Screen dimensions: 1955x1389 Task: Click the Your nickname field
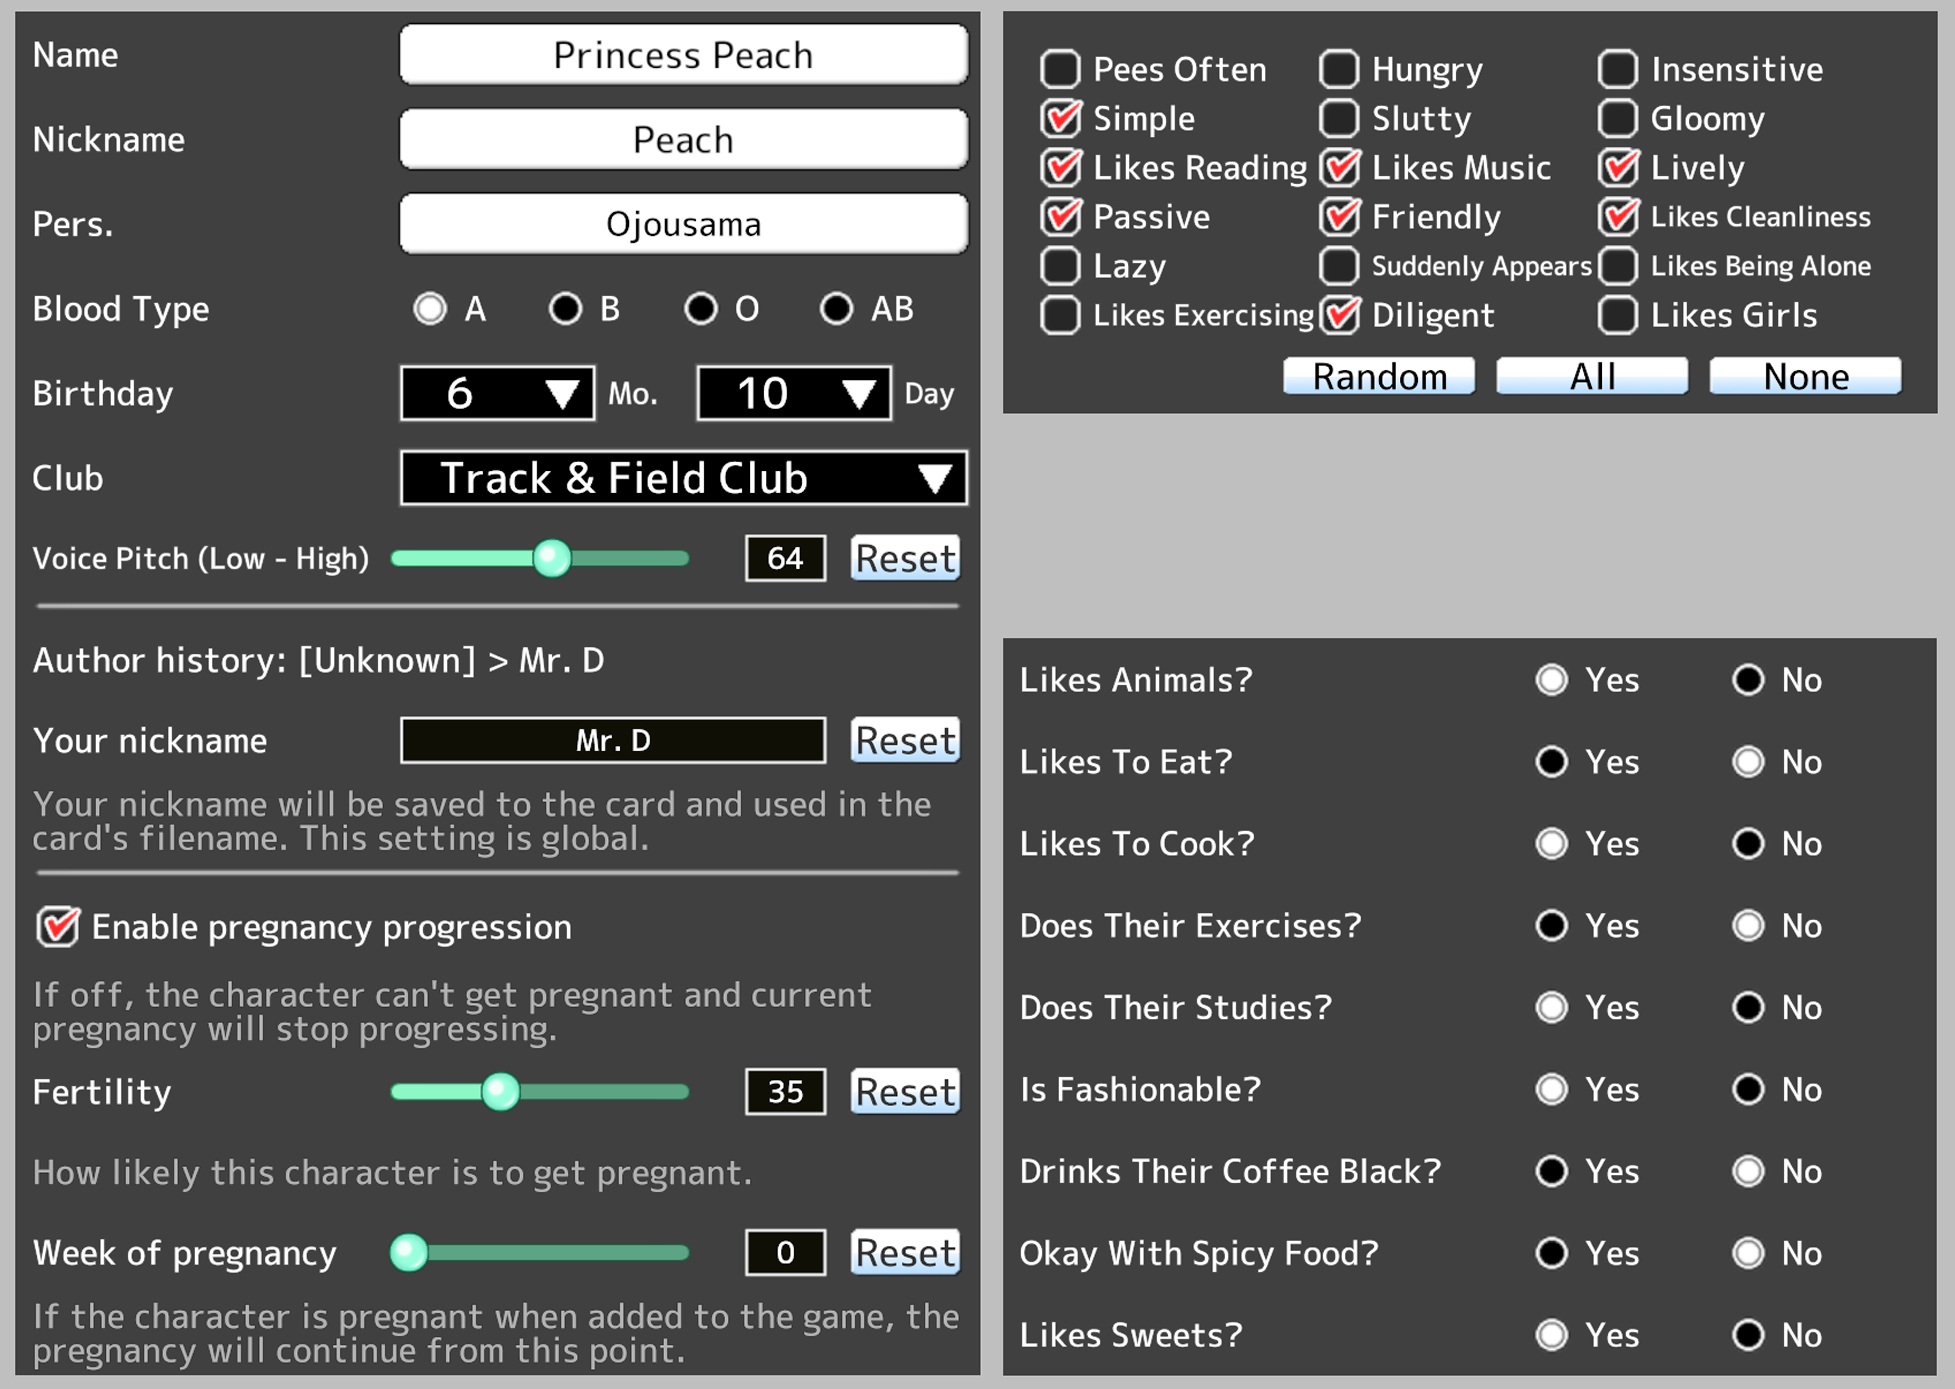[x=613, y=740]
